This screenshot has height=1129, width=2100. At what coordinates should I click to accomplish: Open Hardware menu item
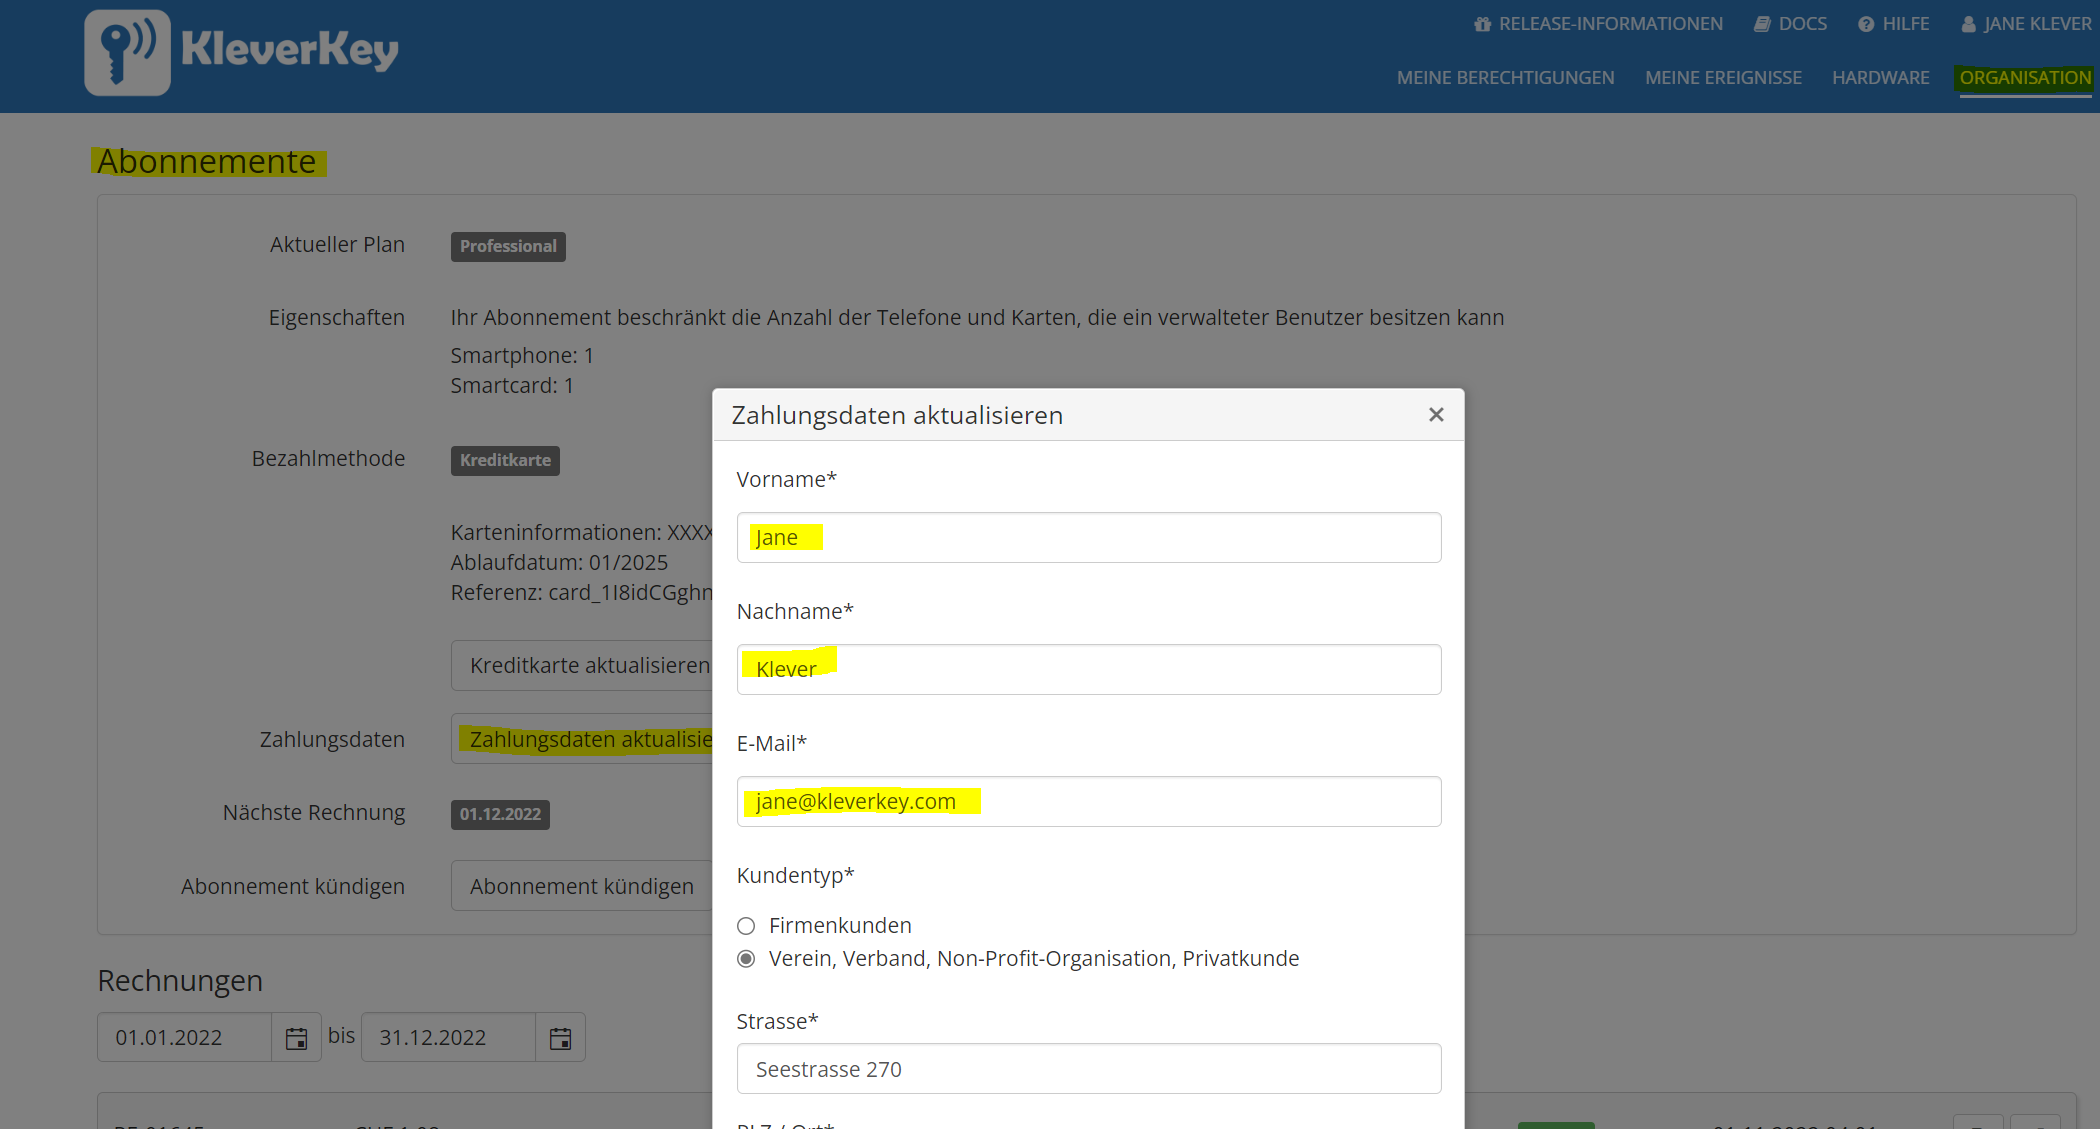[1880, 78]
